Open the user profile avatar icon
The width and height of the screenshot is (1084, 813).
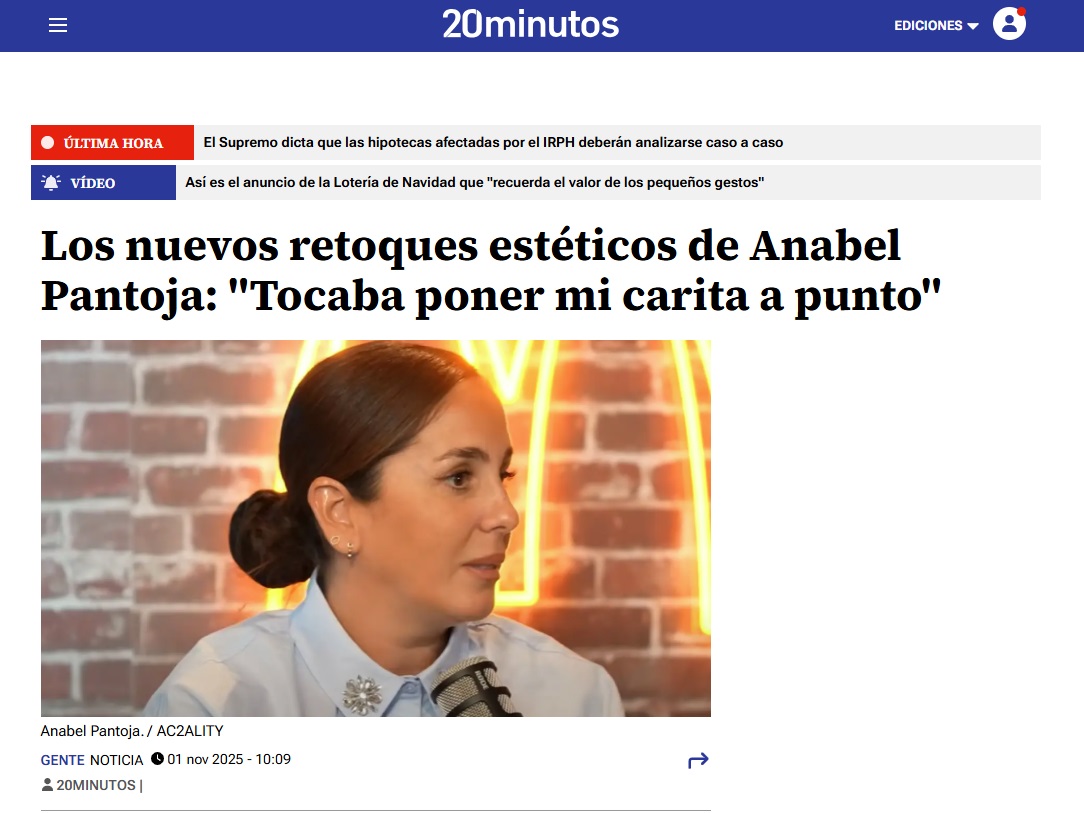point(1009,24)
